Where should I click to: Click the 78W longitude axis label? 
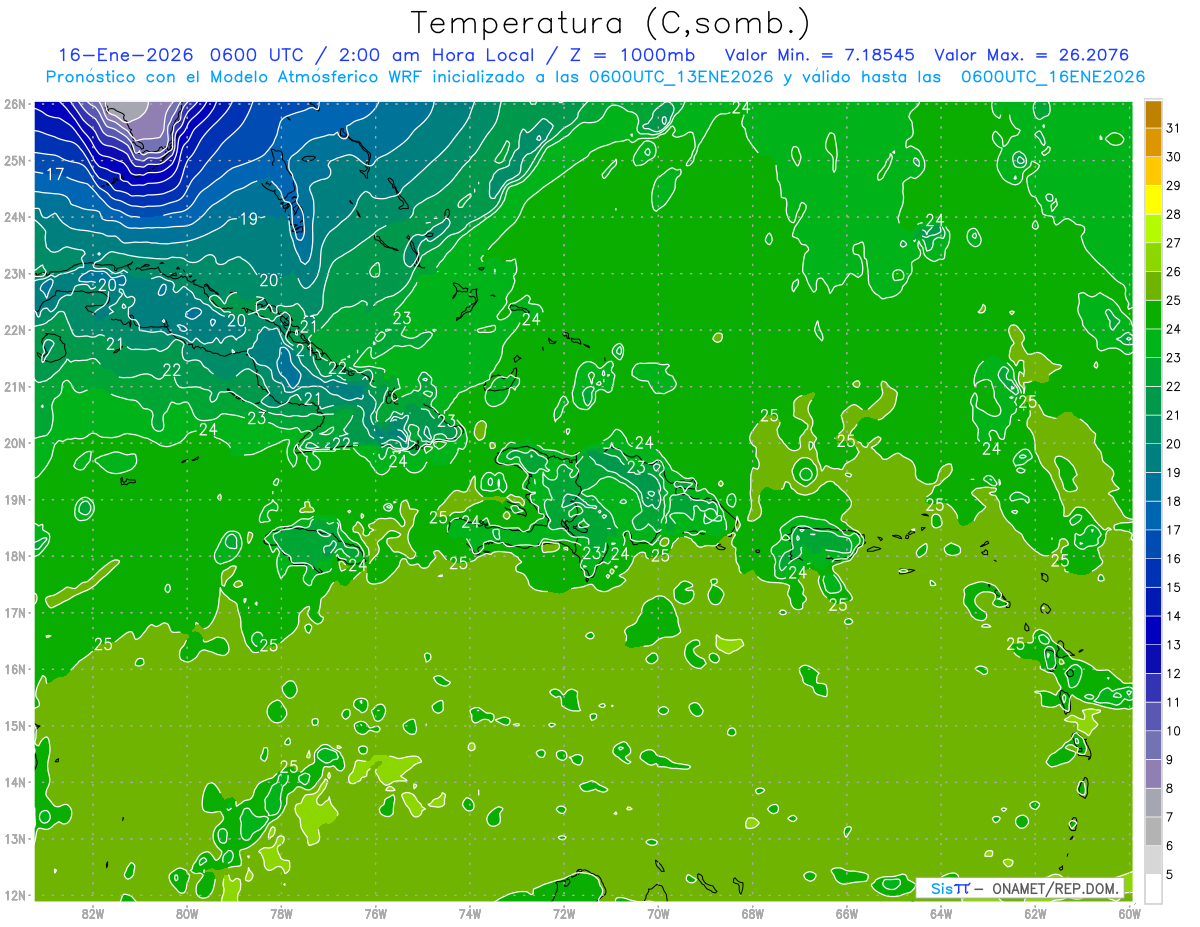(281, 914)
